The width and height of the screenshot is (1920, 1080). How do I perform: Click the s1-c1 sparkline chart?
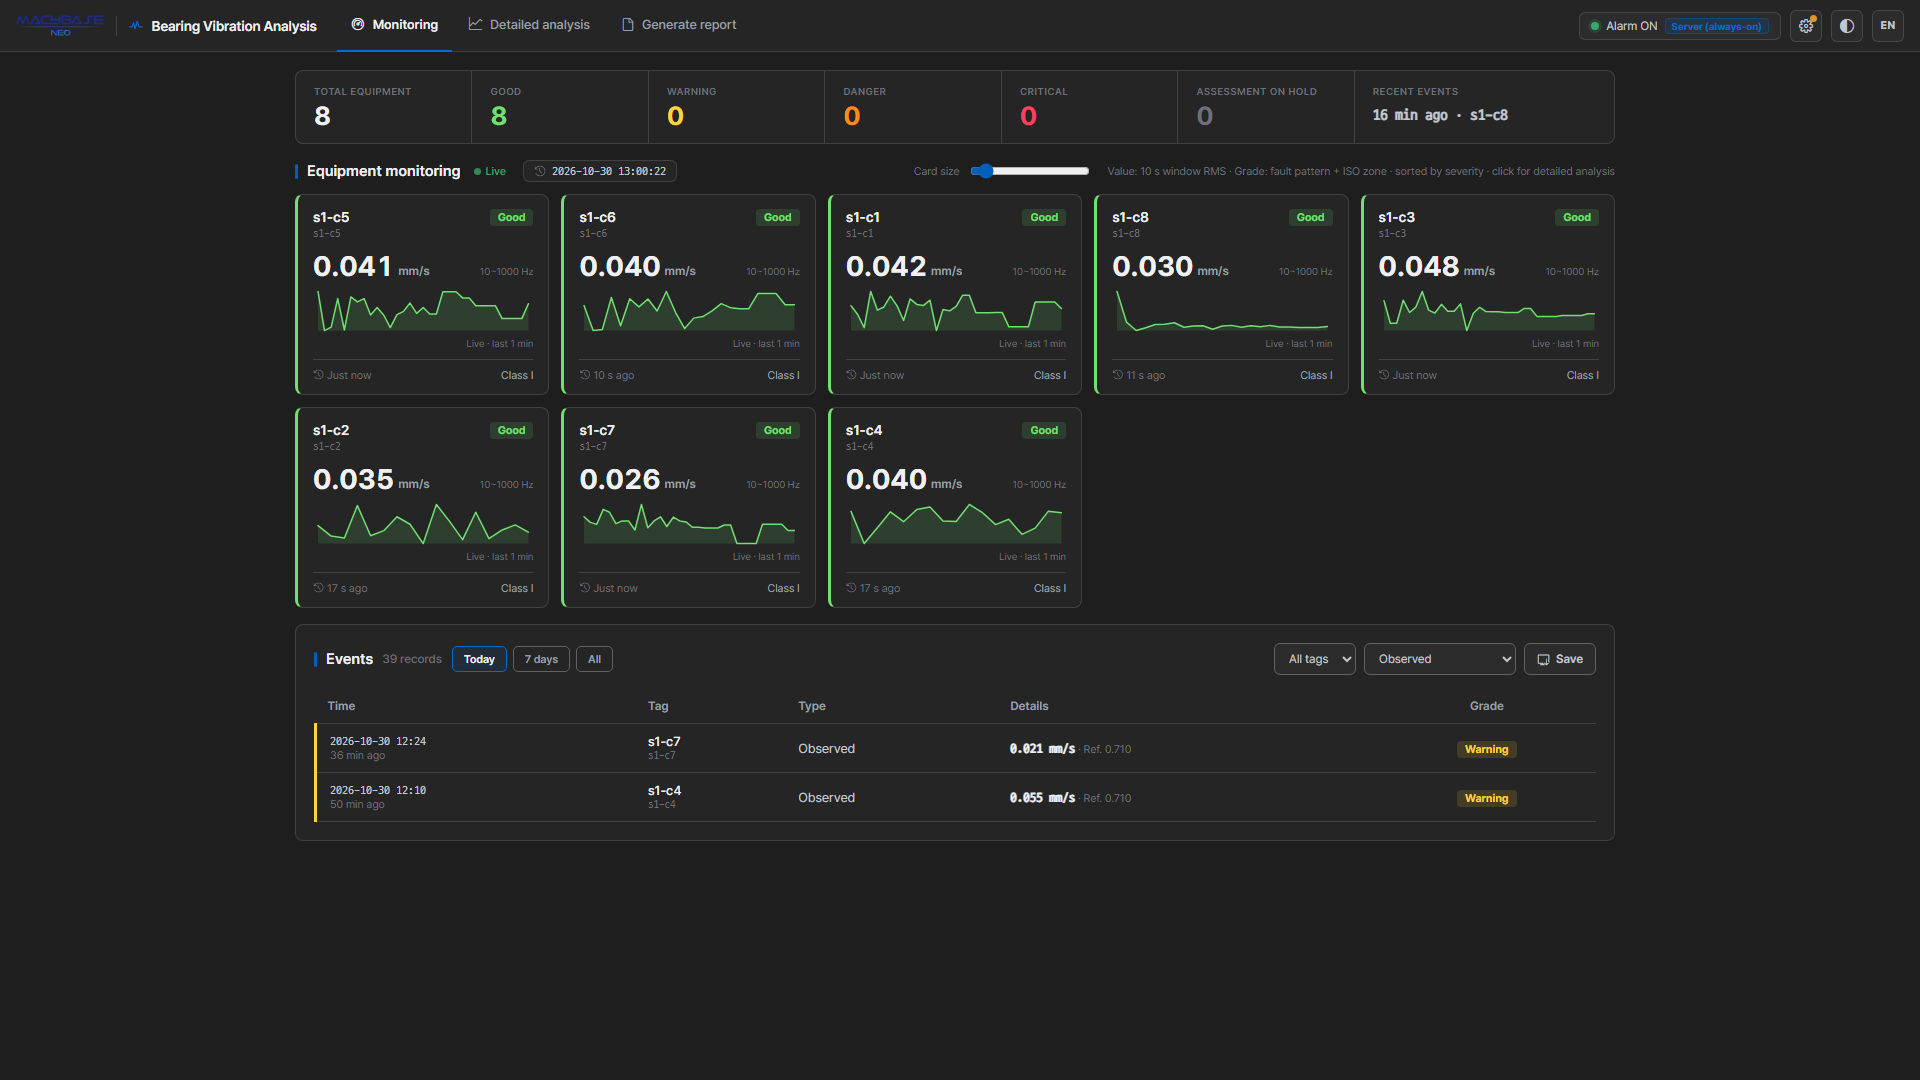tap(955, 311)
